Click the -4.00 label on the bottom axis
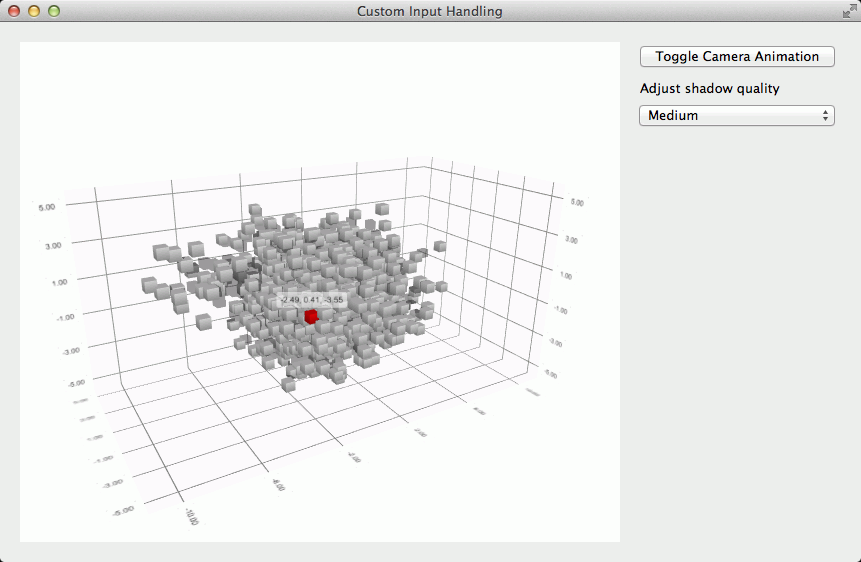The width and height of the screenshot is (861, 562). tap(277, 486)
